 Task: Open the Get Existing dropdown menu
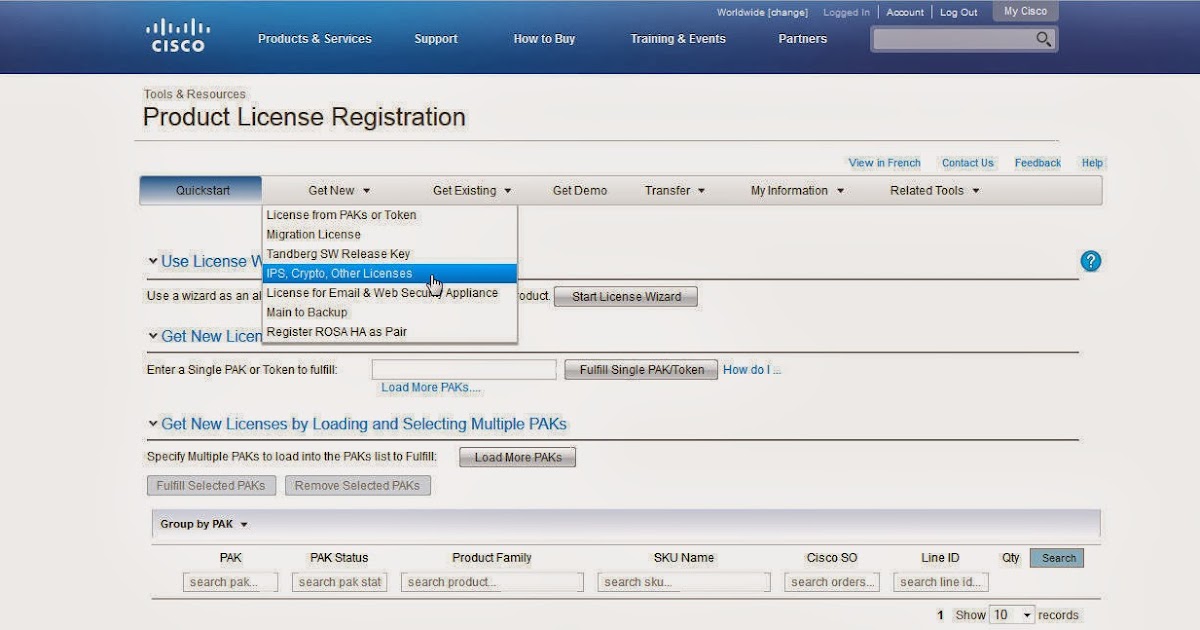click(472, 190)
